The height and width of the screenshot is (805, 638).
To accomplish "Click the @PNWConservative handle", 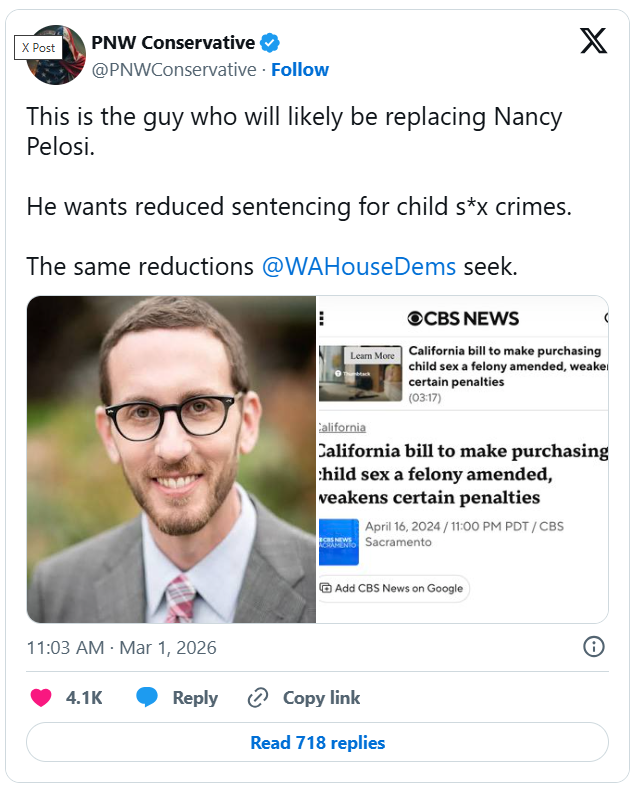I will 173,69.
